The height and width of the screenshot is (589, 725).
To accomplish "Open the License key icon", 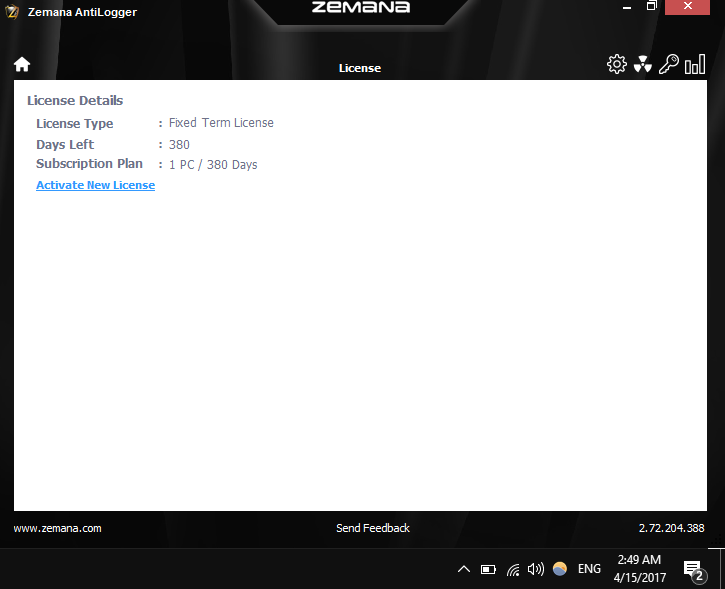I will pyautogui.click(x=669, y=64).
